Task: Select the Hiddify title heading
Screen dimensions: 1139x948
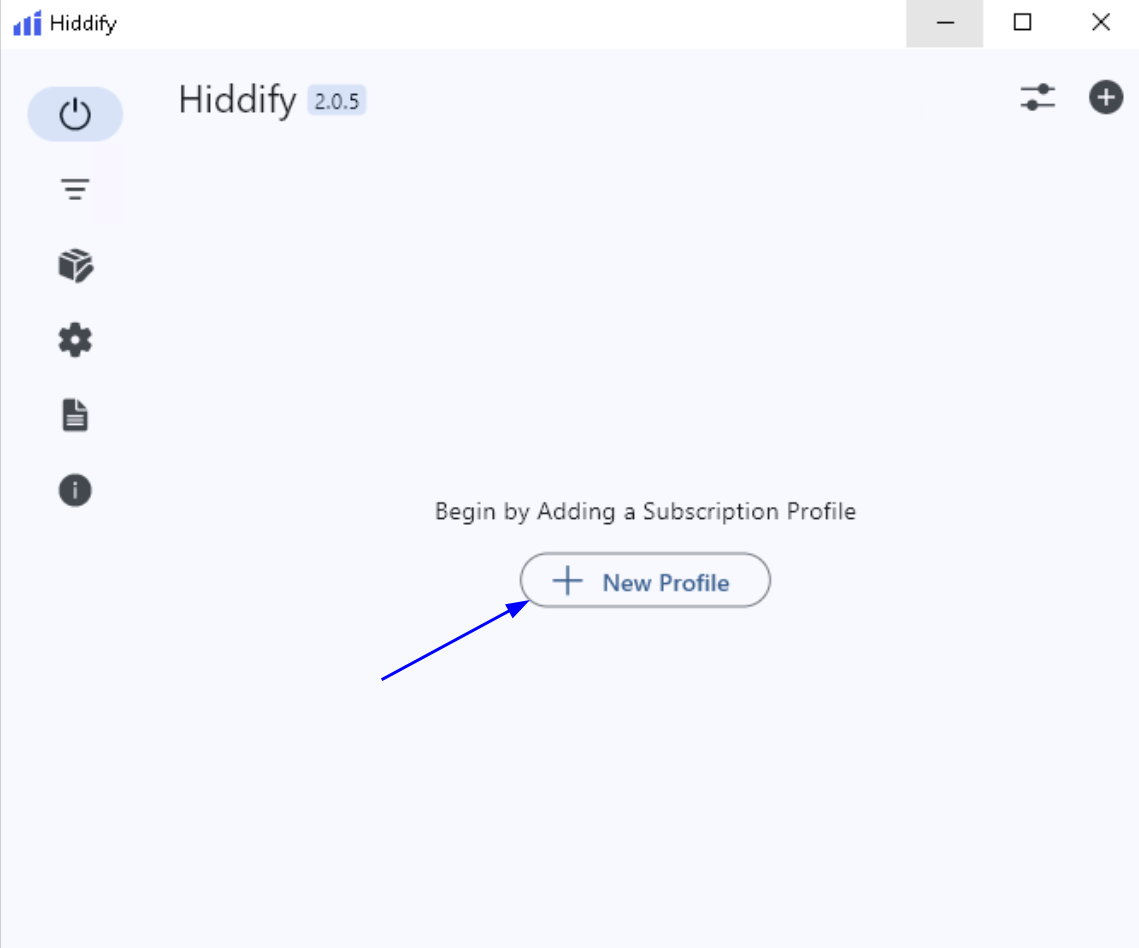Action: [x=236, y=100]
